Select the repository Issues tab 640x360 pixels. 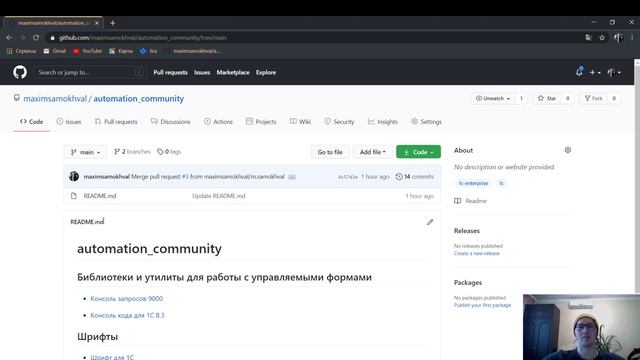coord(69,122)
